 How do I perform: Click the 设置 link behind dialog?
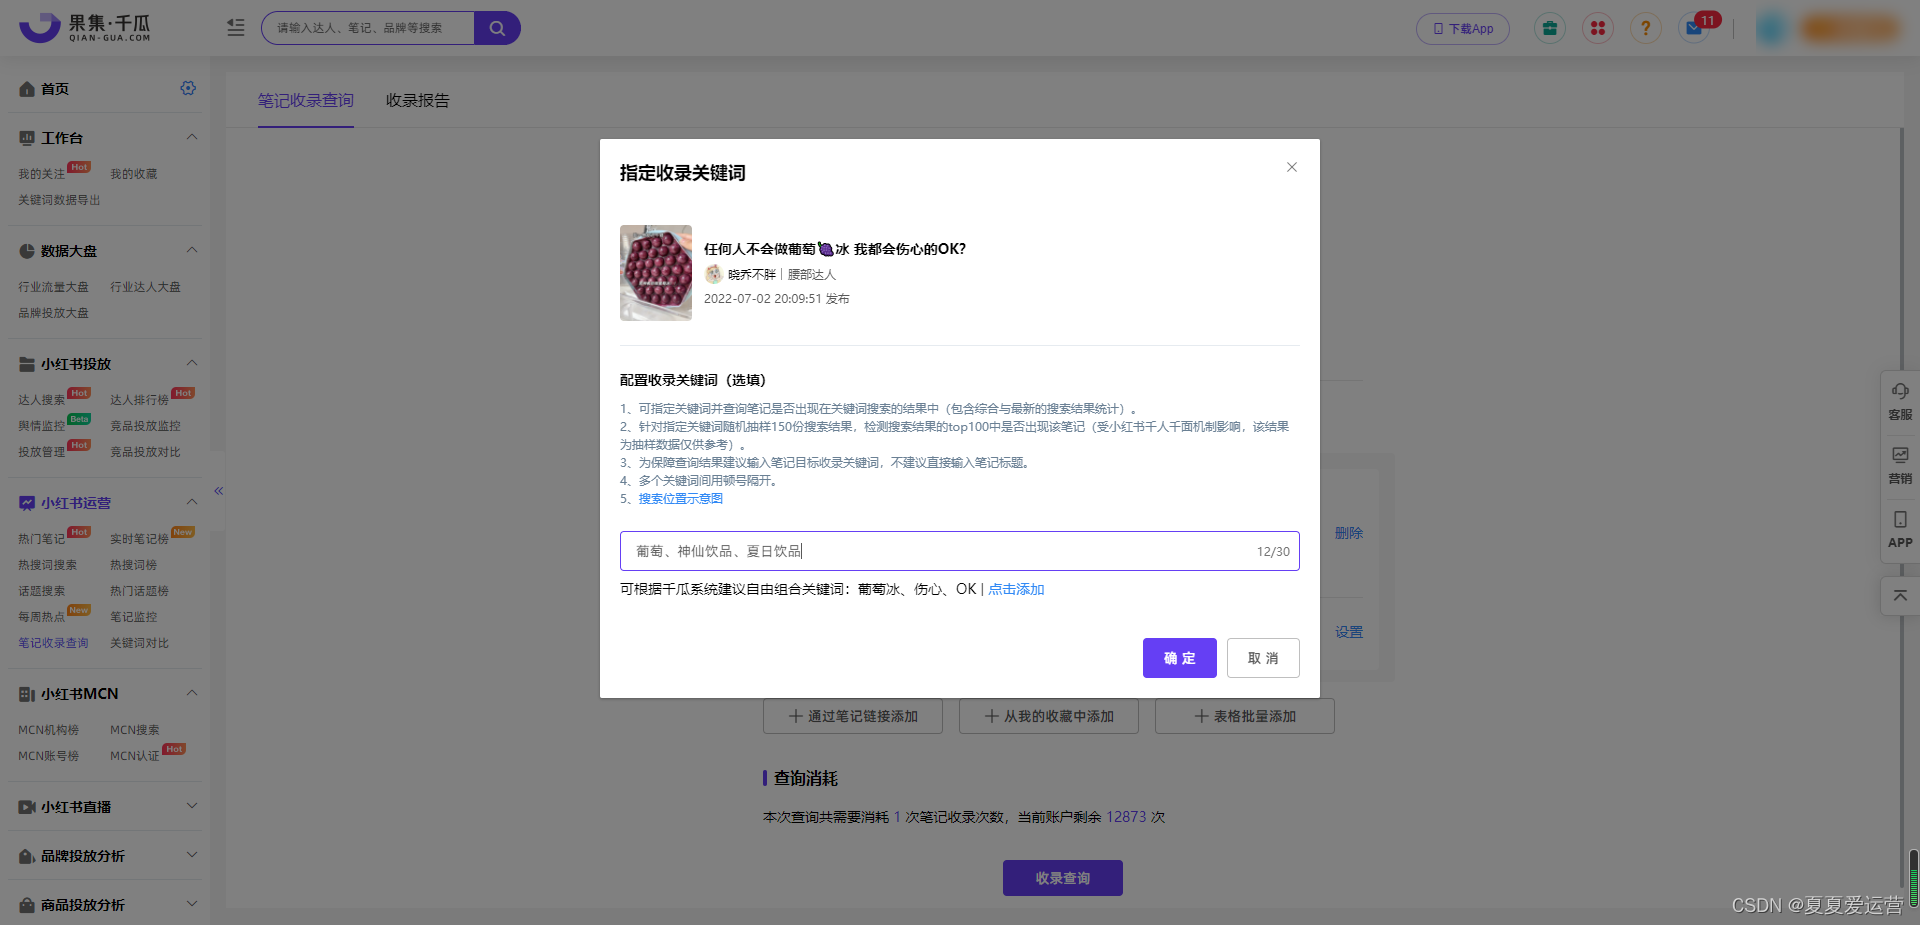tap(1349, 632)
